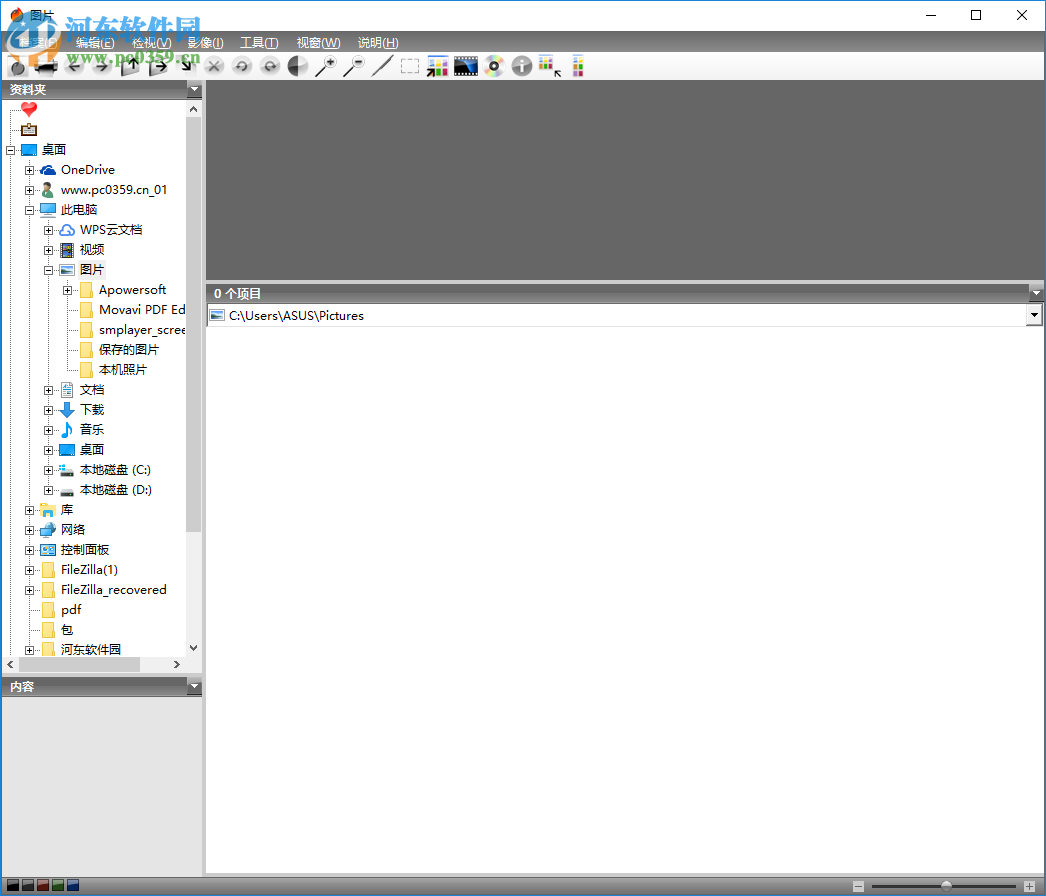Click the thumbnail size slider handle

[946, 886]
